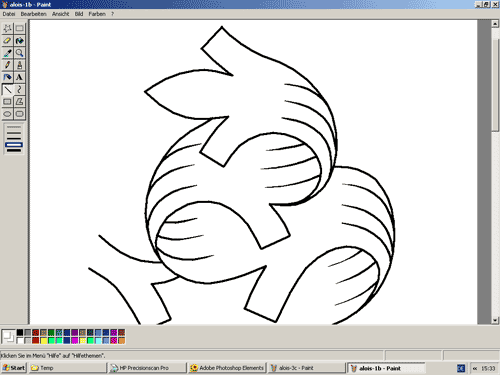500x375 pixels.
Task: Select the Ellipse shape tool
Action: click(7, 114)
